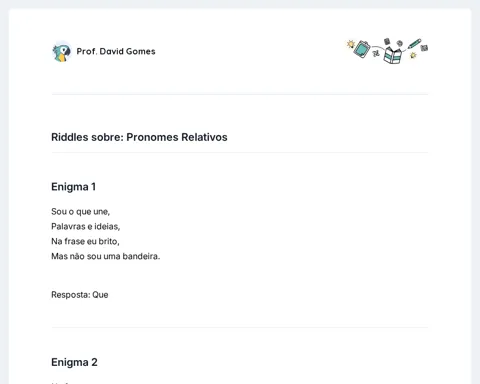Click the Enigma 1 heading
Screen dimensions: 480x384
pyautogui.click(x=74, y=187)
